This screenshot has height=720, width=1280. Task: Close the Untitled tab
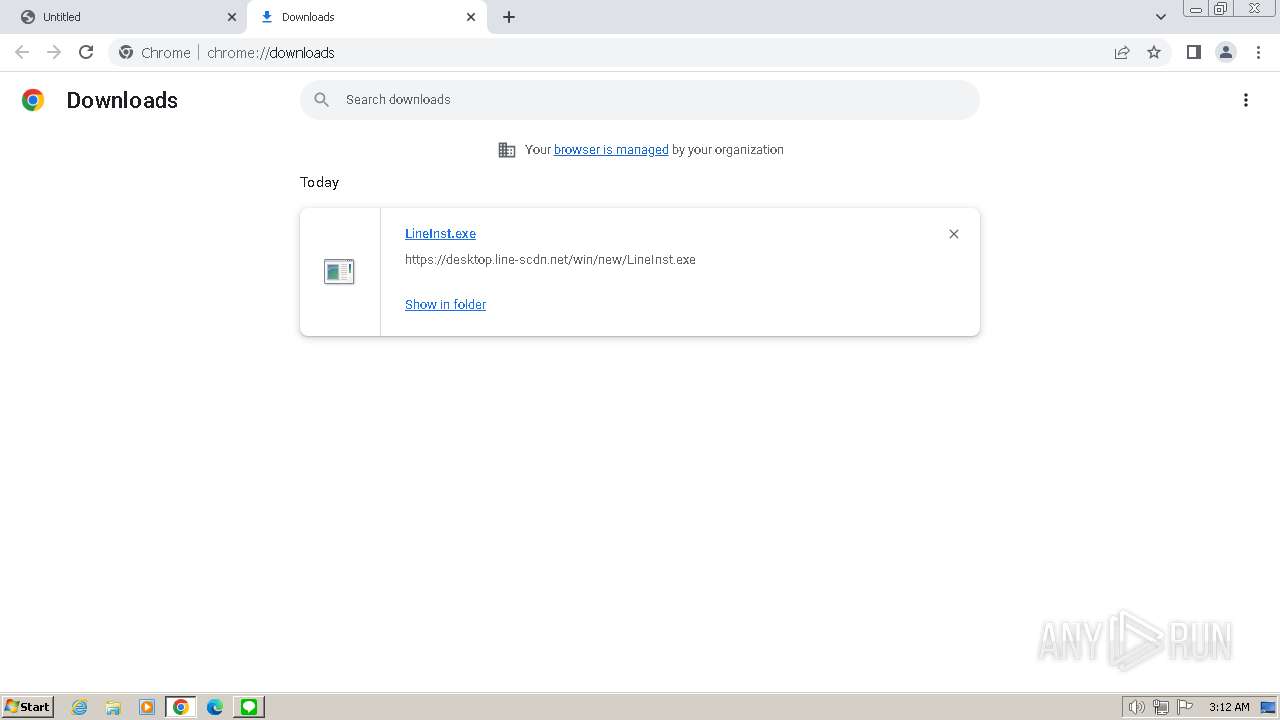click(x=232, y=17)
